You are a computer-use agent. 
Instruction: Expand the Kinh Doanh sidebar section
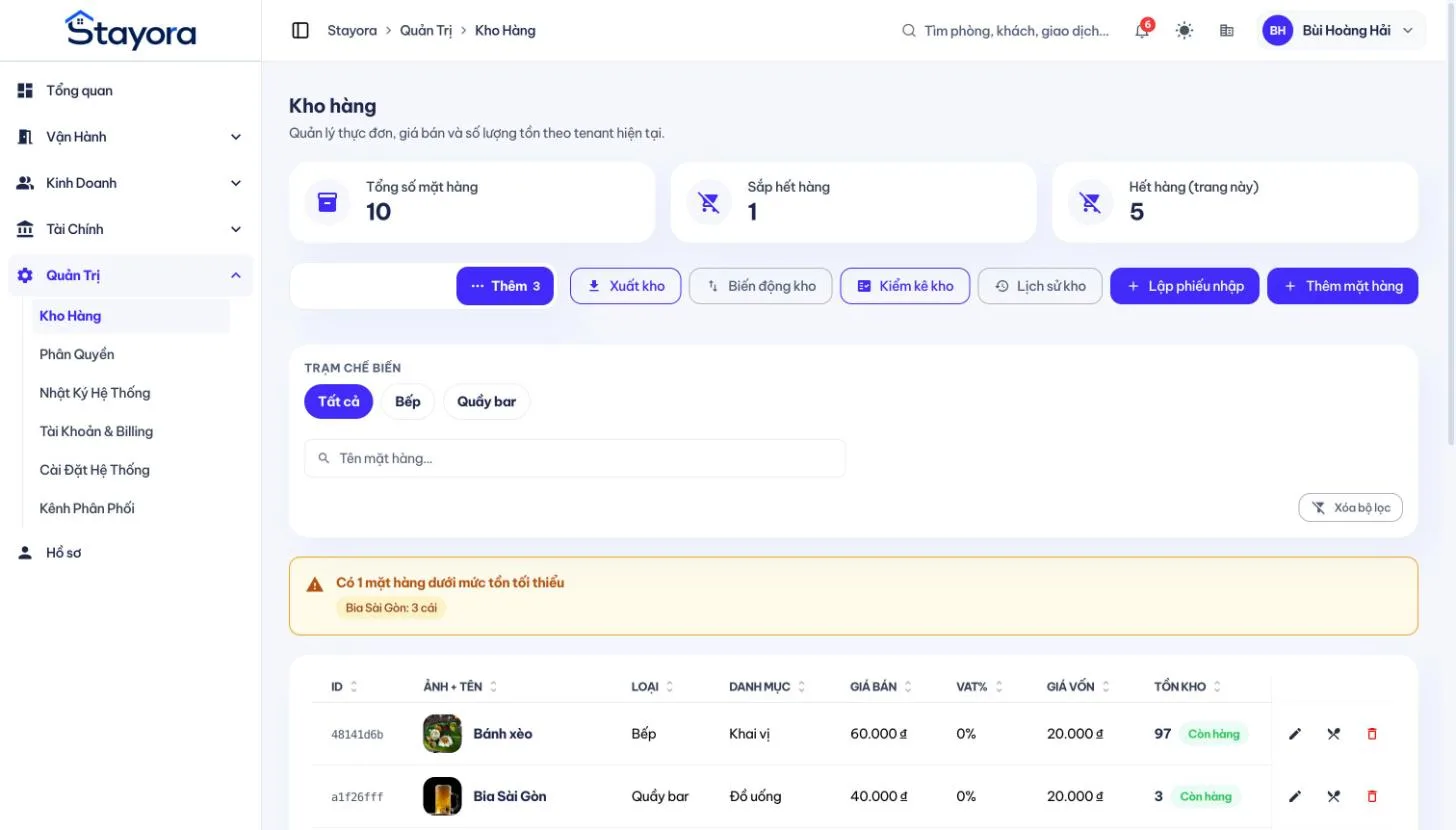[x=130, y=183]
